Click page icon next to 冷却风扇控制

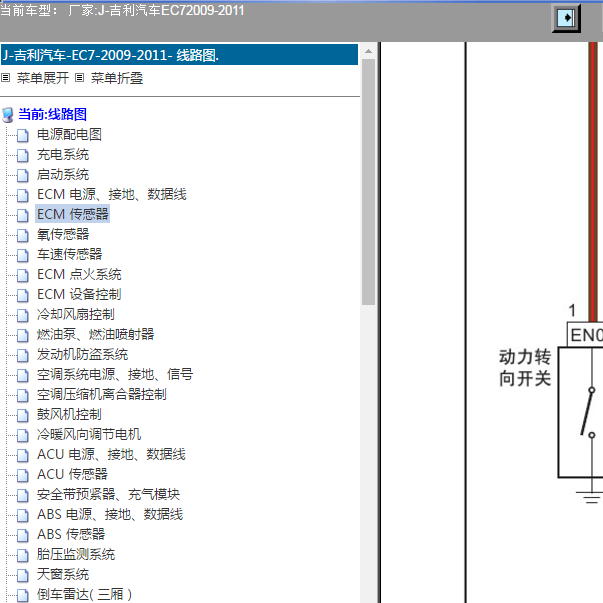point(23,315)
